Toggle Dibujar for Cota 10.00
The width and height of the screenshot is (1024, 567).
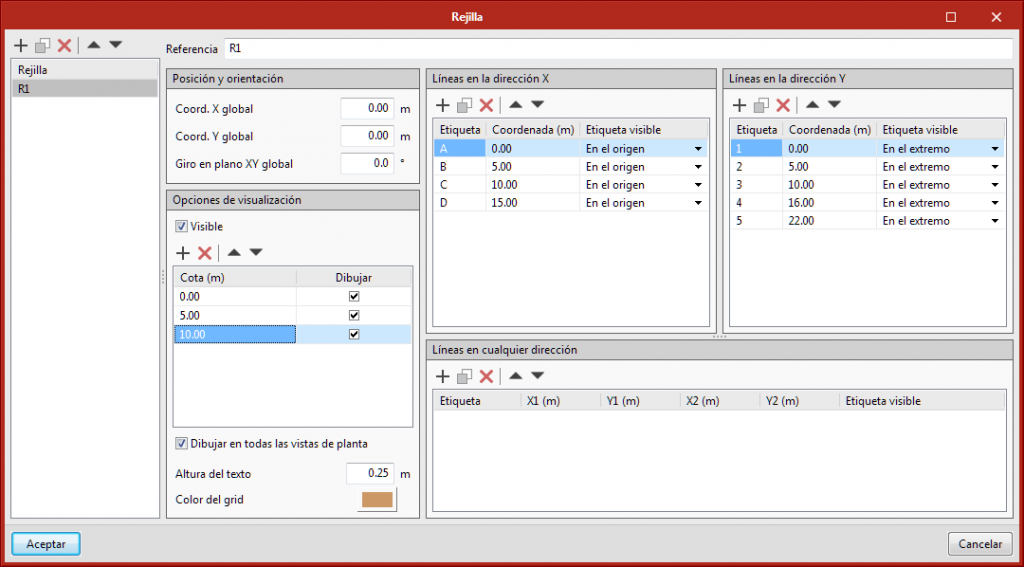pyautogui.click(x=354, y=334)
